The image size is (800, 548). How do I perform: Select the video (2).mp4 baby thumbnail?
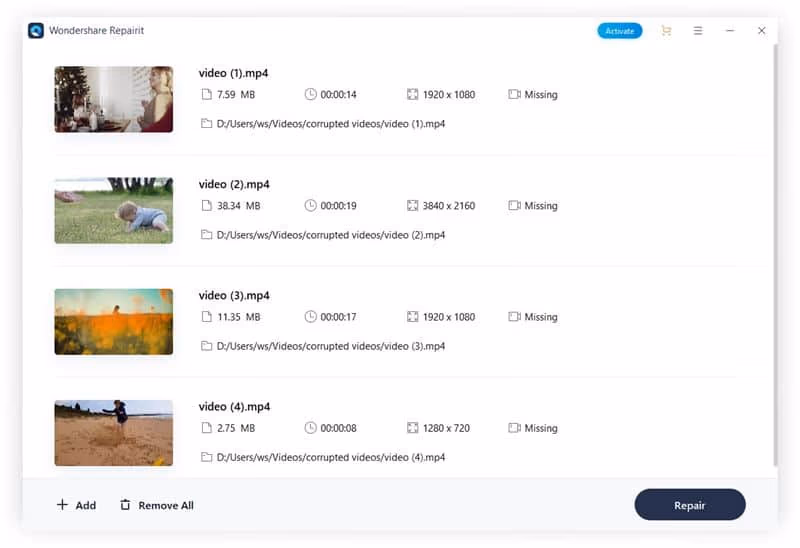click(113, 210)
